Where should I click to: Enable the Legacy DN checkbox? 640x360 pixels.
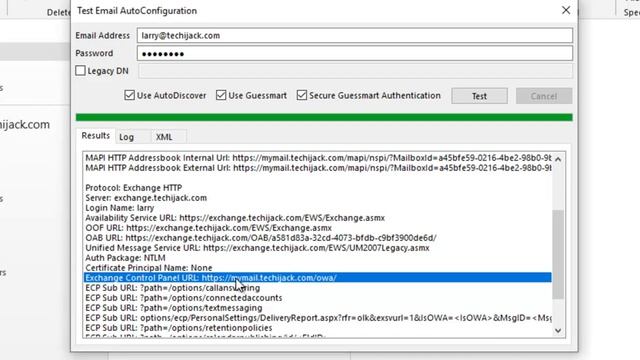[x=80, y=71]
